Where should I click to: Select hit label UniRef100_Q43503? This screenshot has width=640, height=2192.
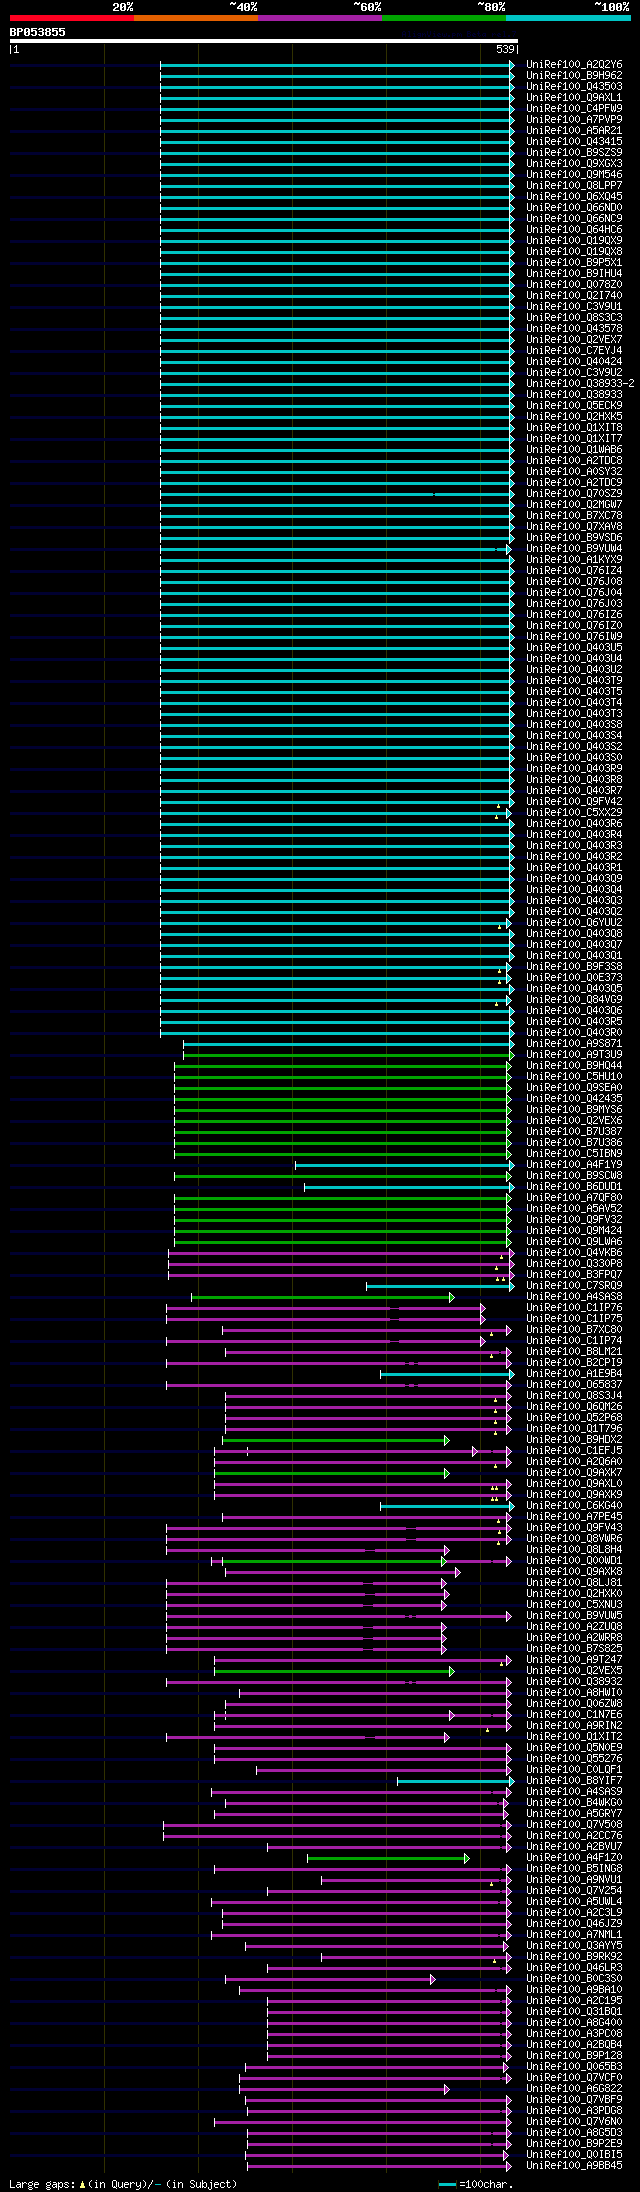[574, 87]
